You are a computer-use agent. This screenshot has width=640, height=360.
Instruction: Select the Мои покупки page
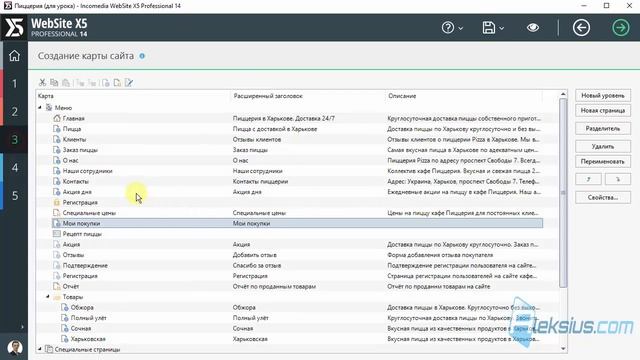pyautogui.click(x=298, y=223)
